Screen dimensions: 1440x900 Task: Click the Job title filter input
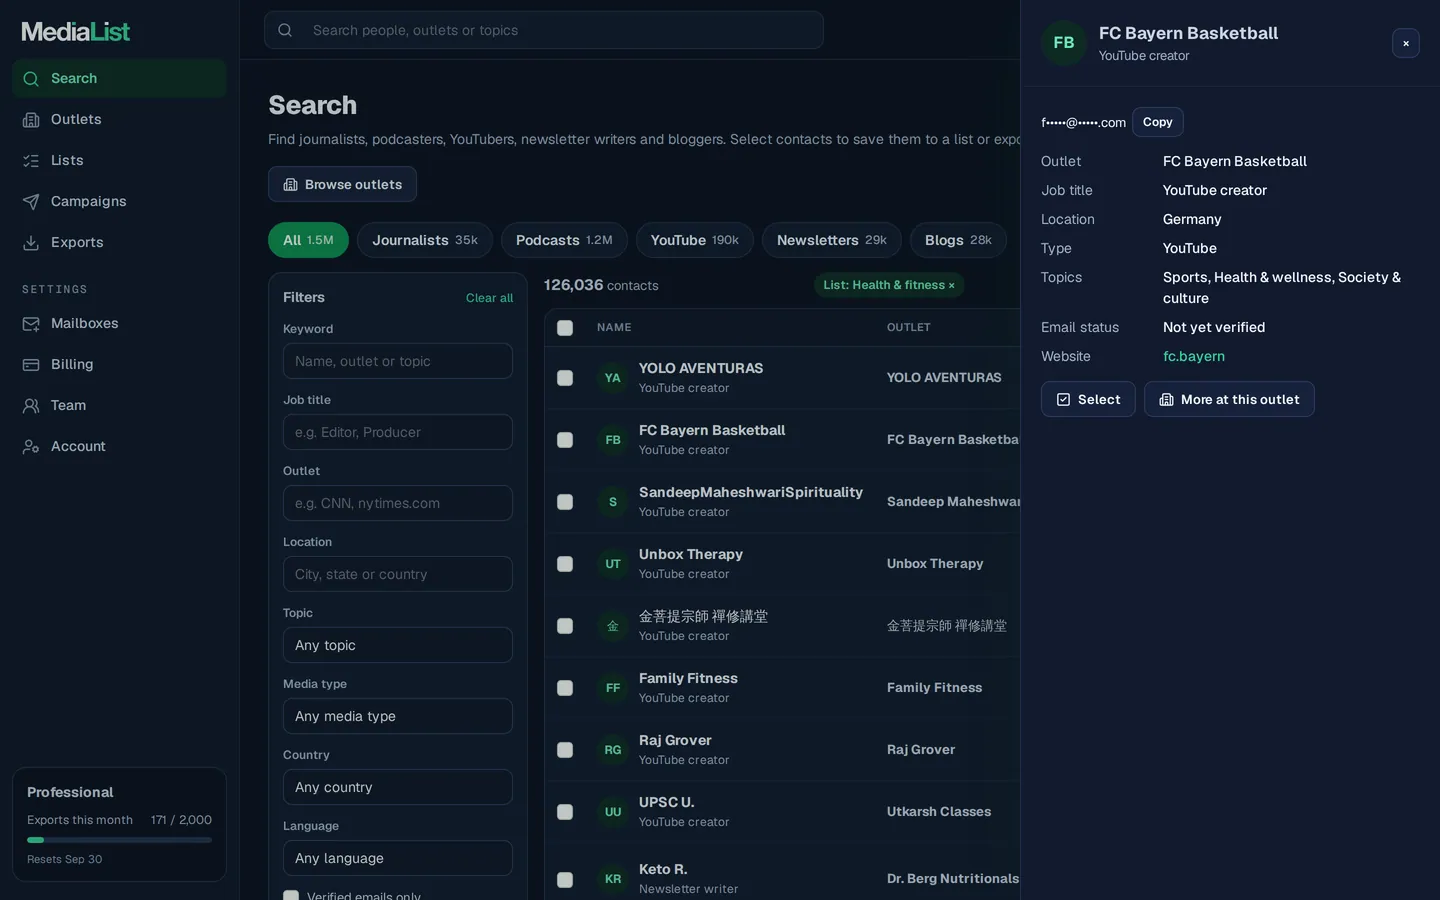tap(398, 432)
